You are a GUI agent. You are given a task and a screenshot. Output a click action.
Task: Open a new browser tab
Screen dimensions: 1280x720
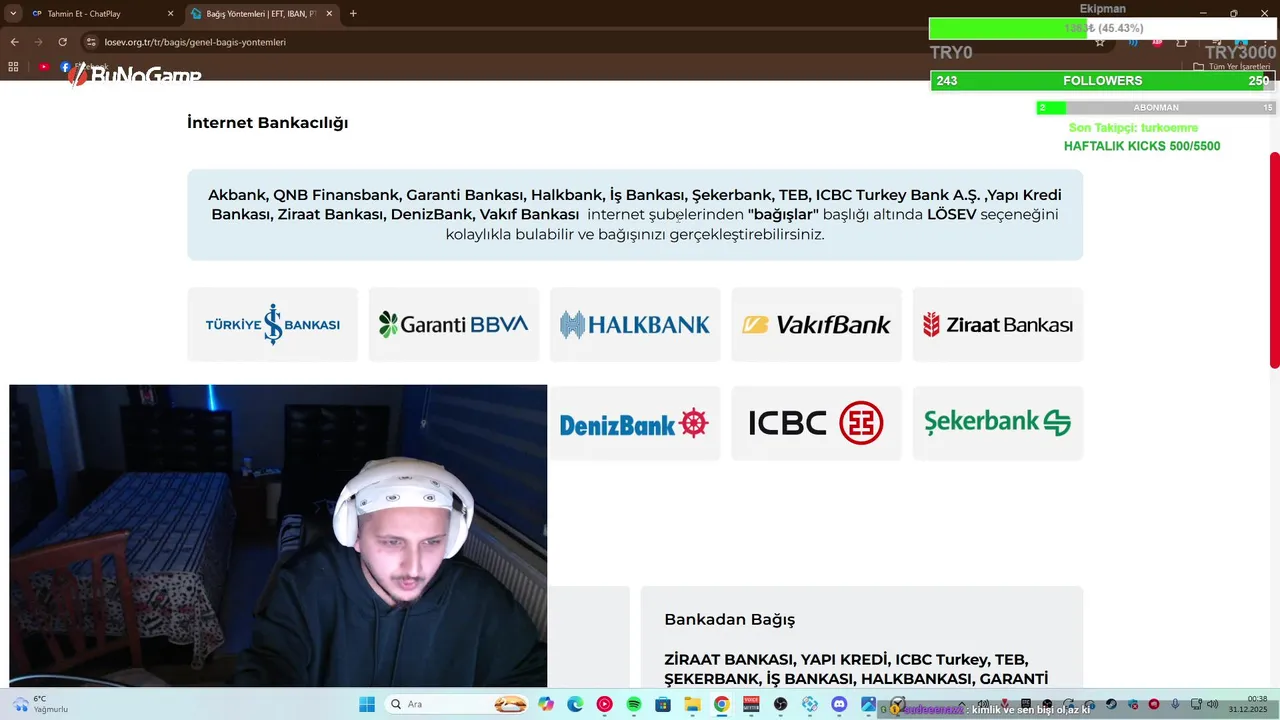(x=353, y=14)
